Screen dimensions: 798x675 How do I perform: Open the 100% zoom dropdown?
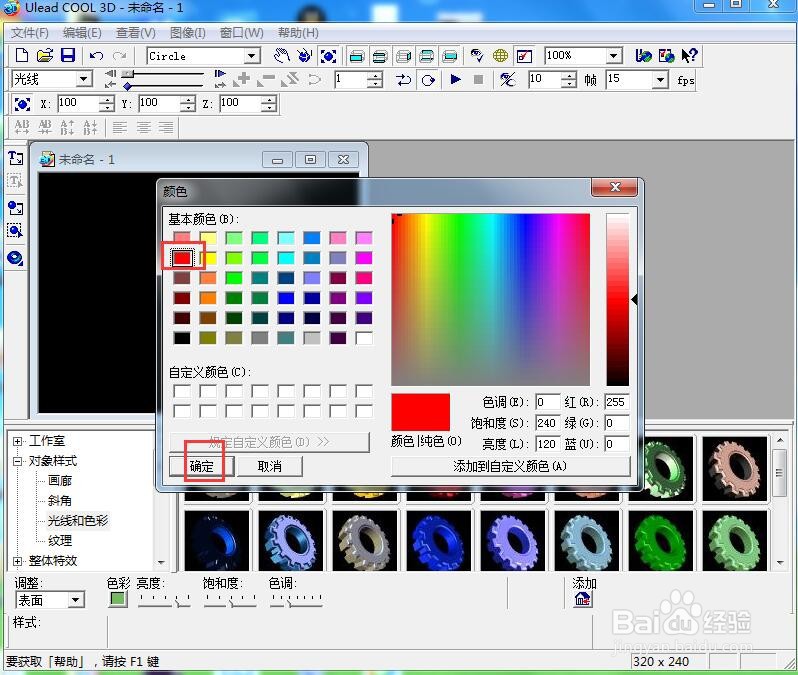click(614, 55)
